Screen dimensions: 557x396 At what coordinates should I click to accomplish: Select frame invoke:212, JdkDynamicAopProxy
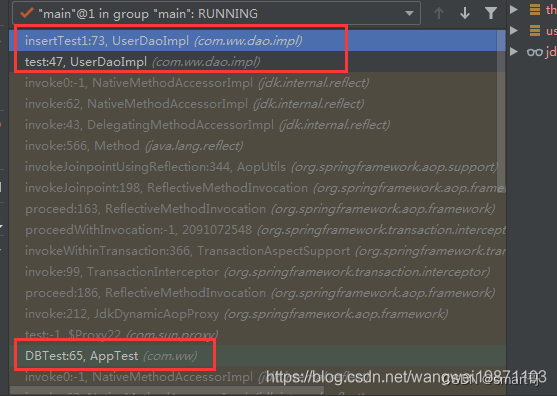(257, 313)
